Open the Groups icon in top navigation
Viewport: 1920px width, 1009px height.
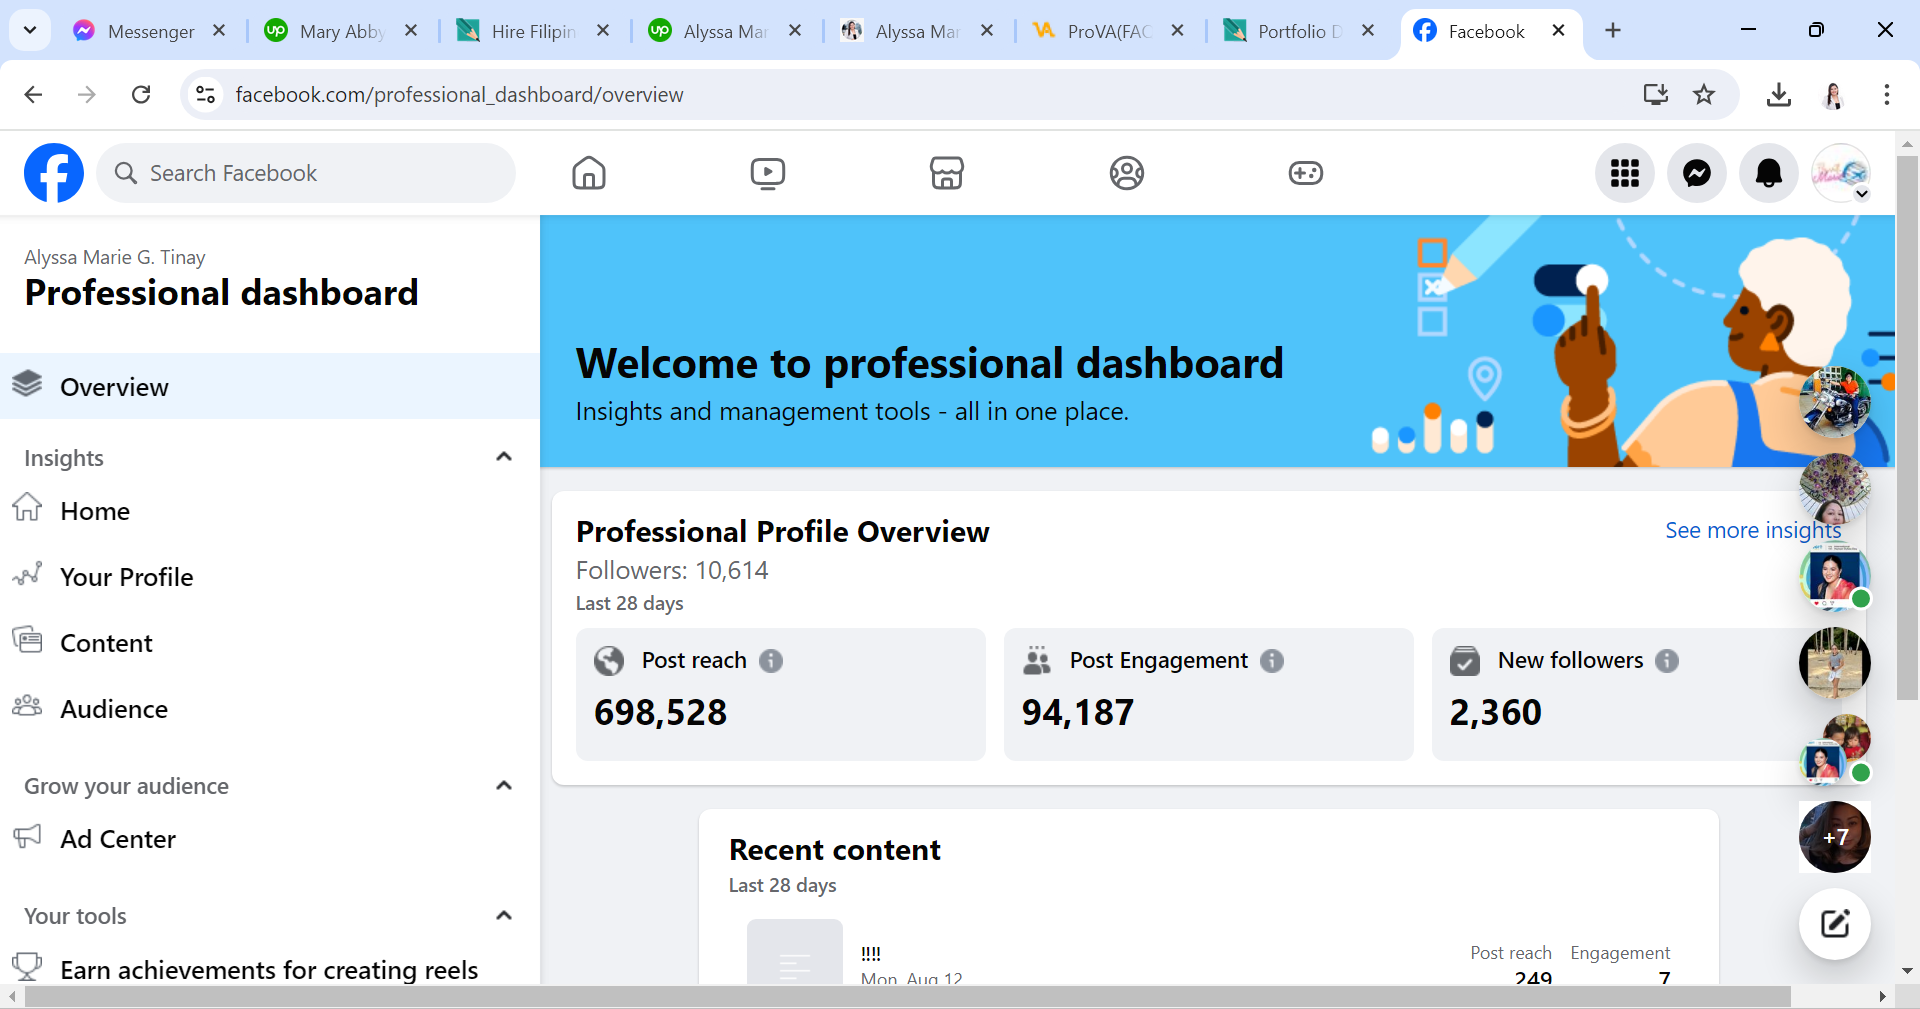point(1127,173)
